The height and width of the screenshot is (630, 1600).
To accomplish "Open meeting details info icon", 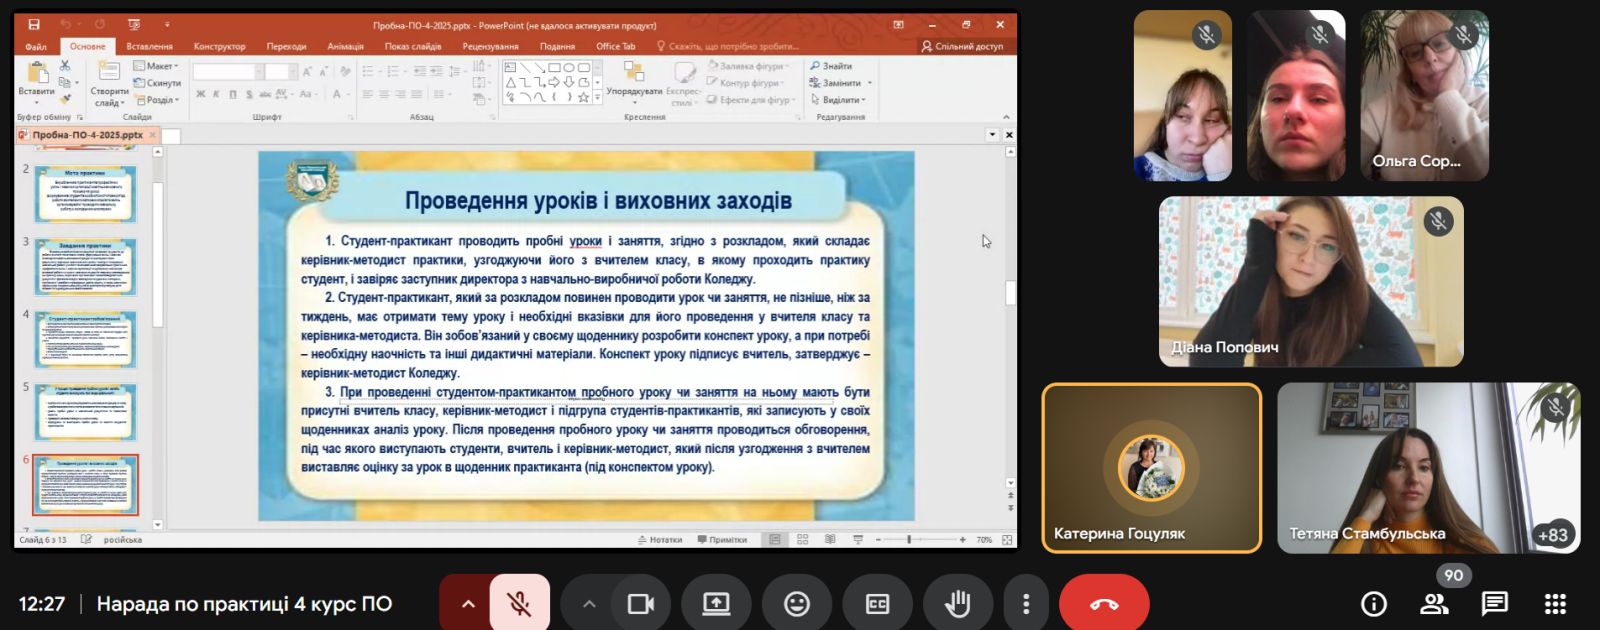I will tap(1374, 604).
